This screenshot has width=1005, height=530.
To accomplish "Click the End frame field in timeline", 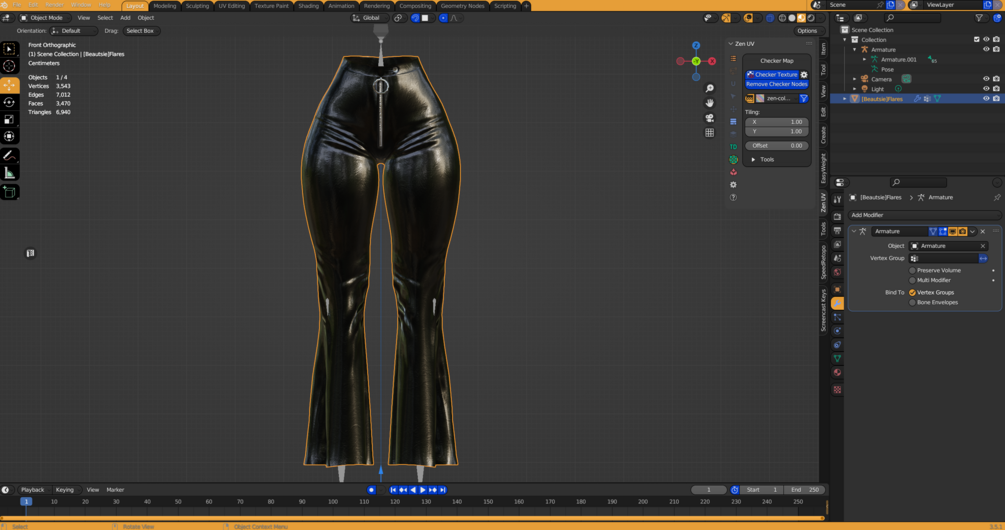I will (x=805, y=490).
